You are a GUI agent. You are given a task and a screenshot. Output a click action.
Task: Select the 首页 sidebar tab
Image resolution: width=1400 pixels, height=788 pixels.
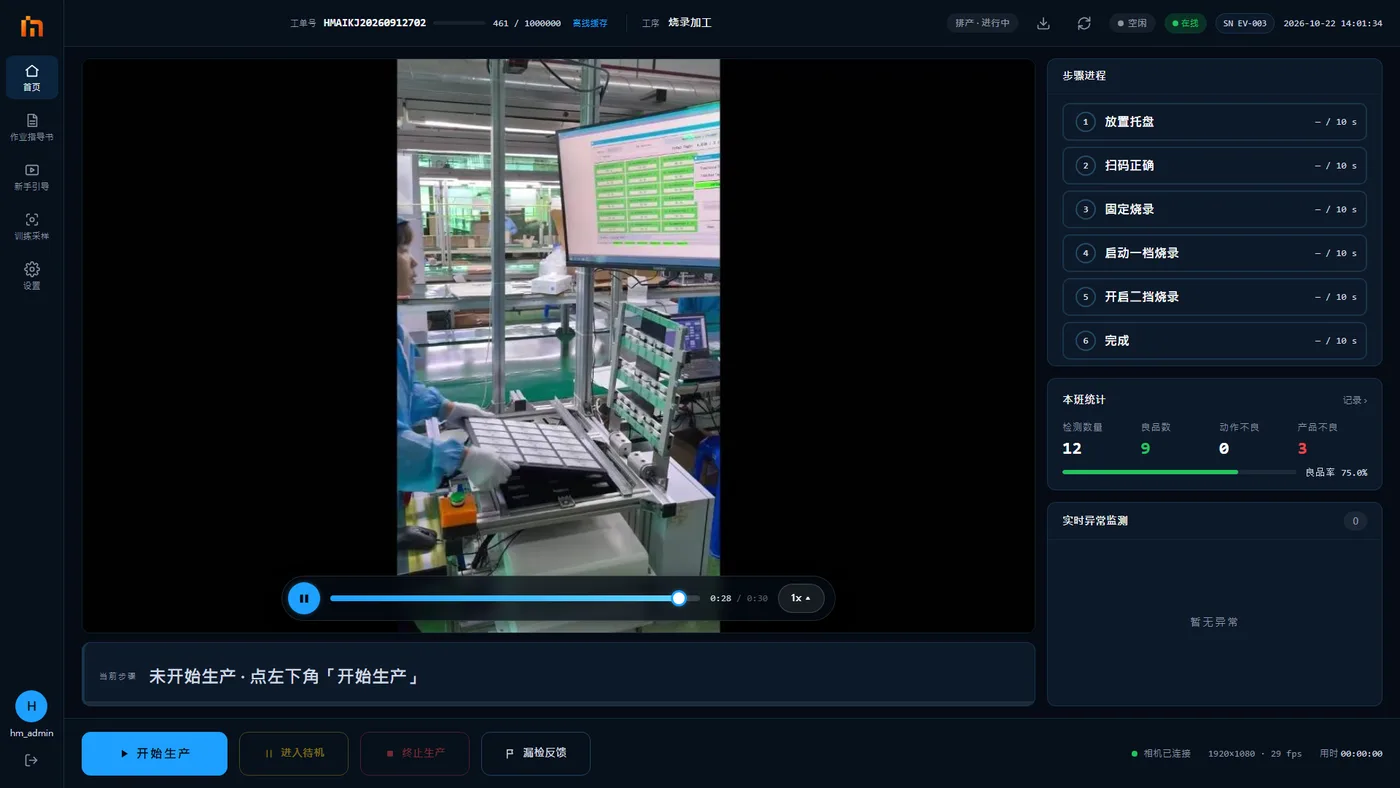[32, 77]
